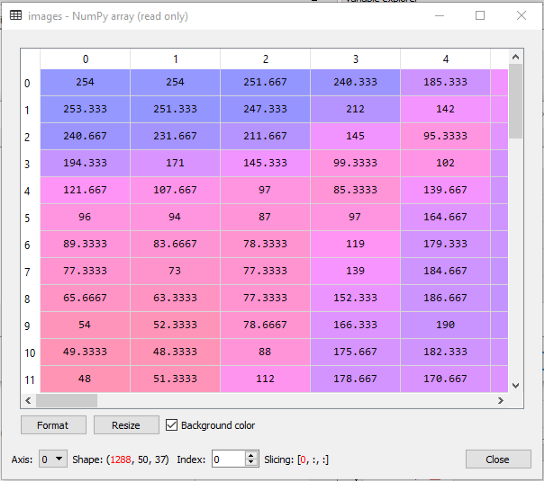Increment the Index spinbox up arrow
Screen dimensions: 544x481
point(251,455)
